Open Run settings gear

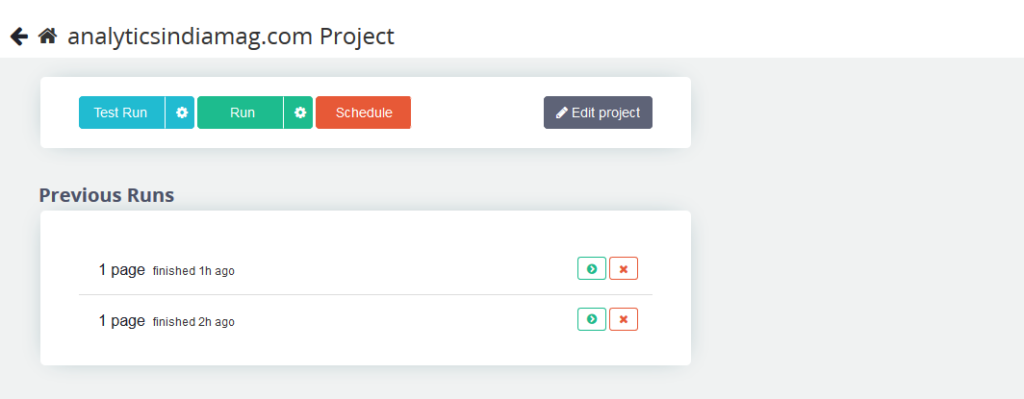coord(298,112)
